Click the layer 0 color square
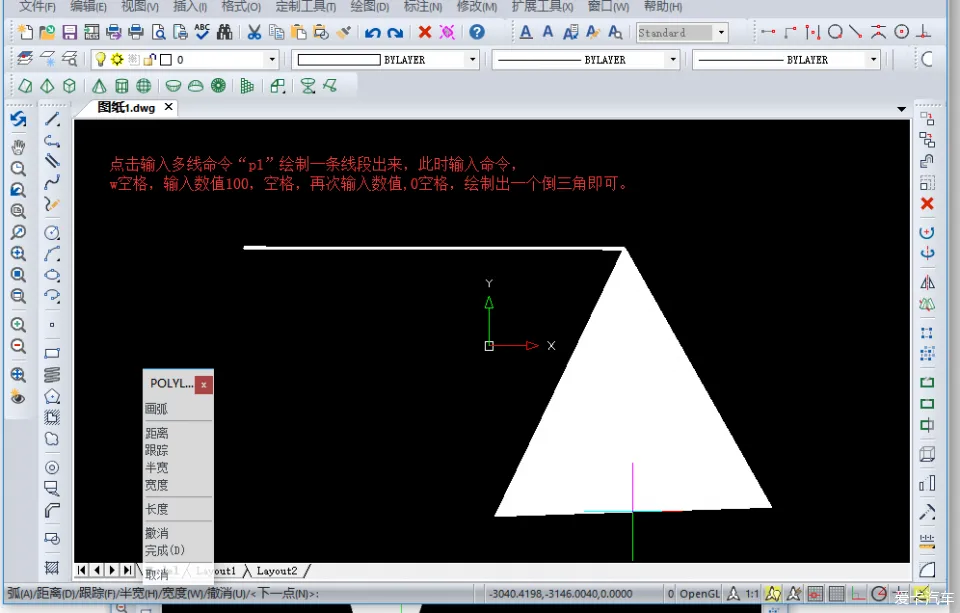The width and height of the screenshot is (960, 613). point(166,59)
